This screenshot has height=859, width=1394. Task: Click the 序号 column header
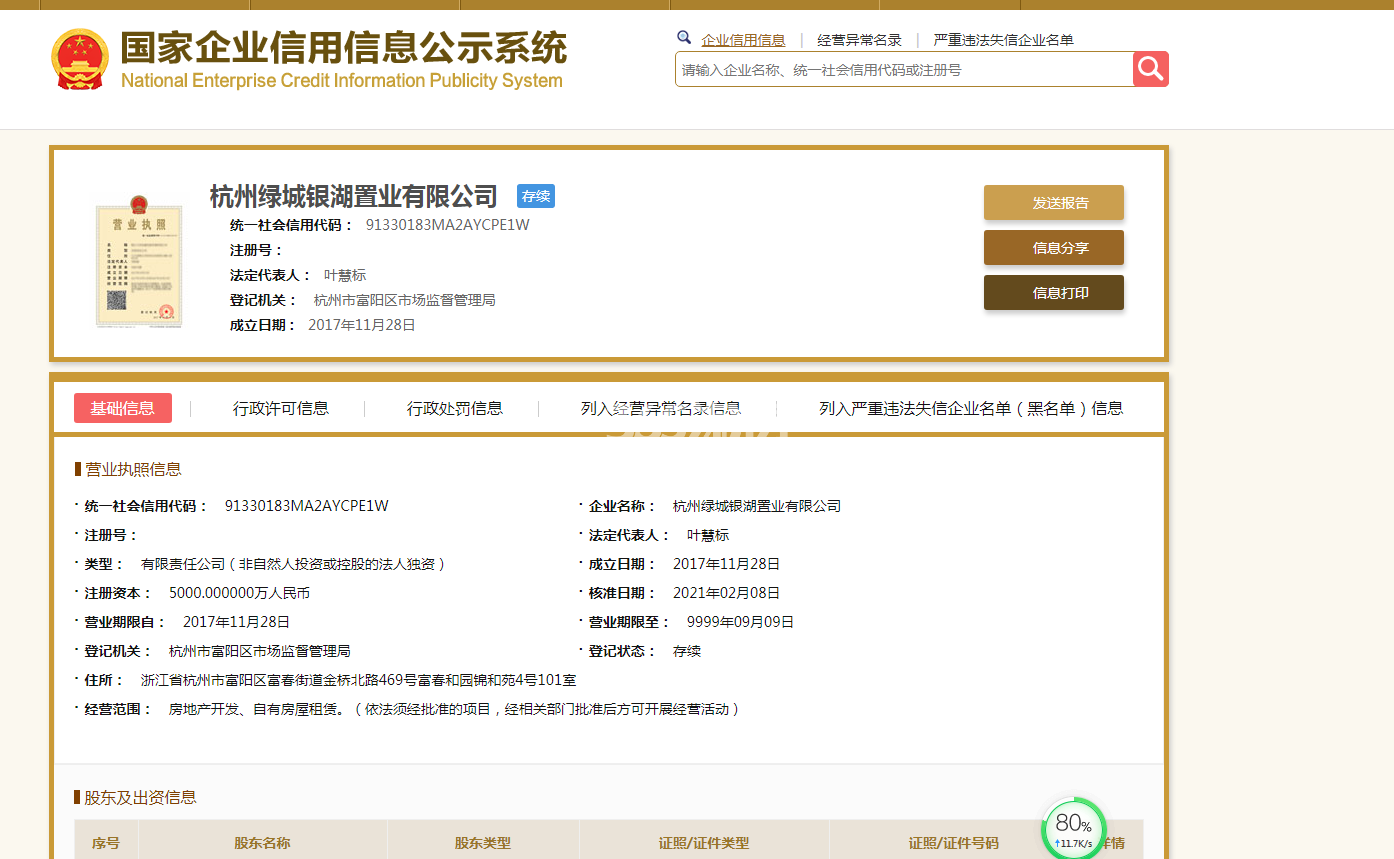click(106, 843)
